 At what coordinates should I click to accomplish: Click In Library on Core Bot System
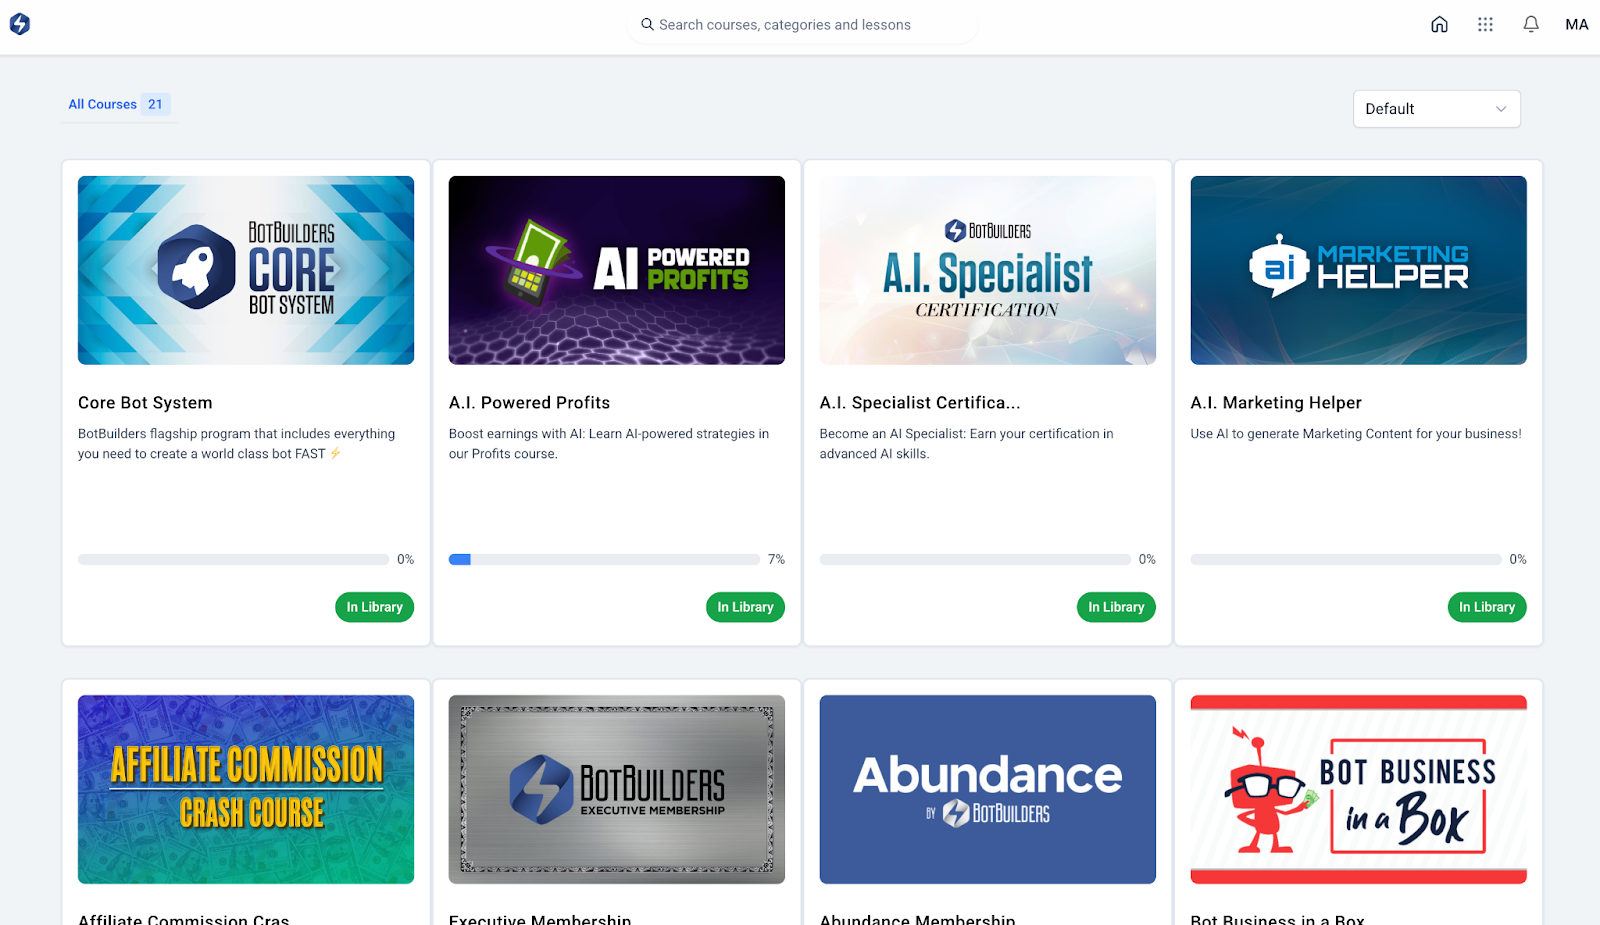374,607
